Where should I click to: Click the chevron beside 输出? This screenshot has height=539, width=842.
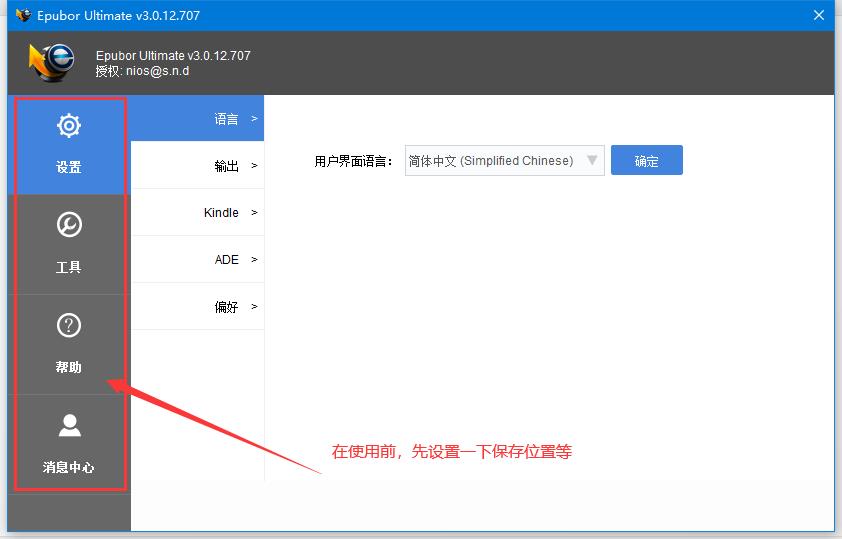point(255,166)
